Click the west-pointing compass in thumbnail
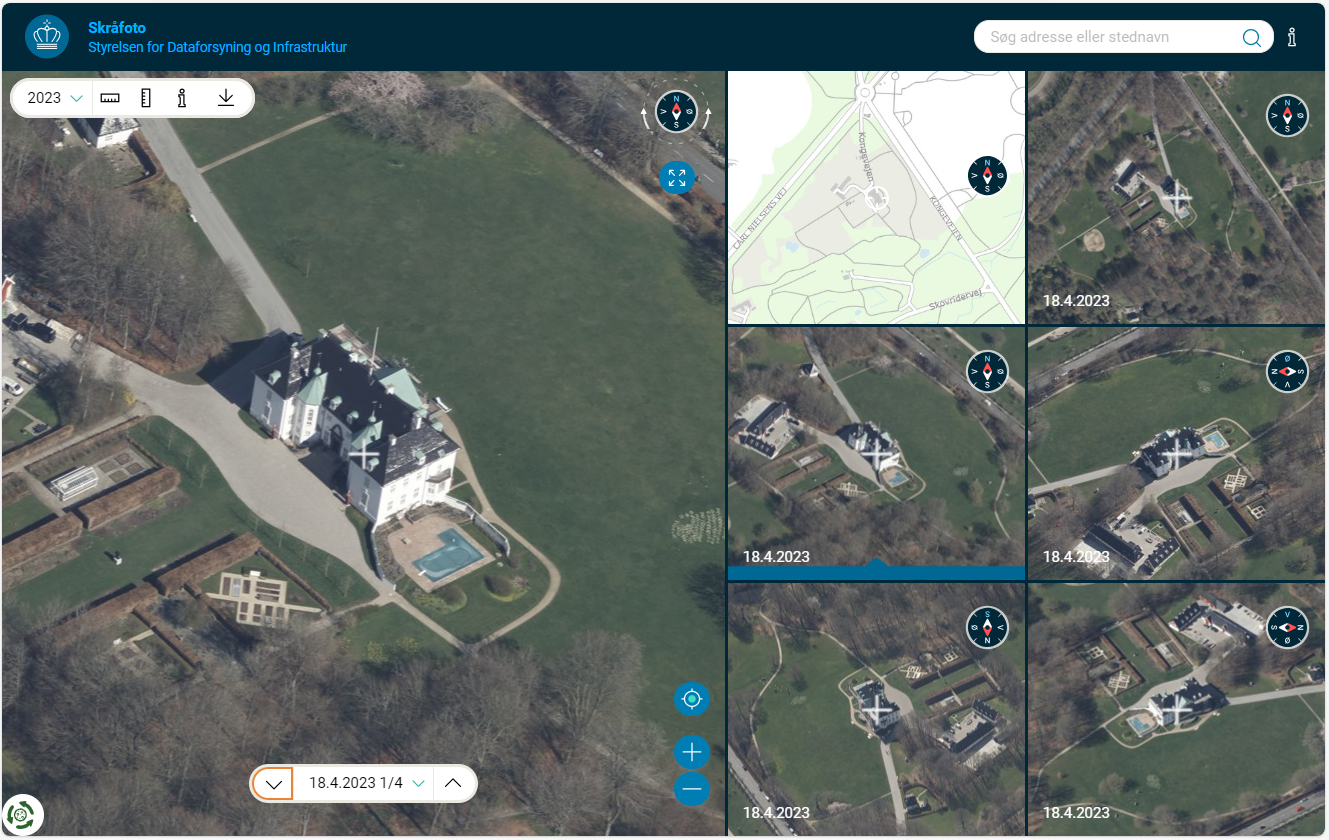The height and width of the screenshot is (840, 1329). pos(1287,627)
